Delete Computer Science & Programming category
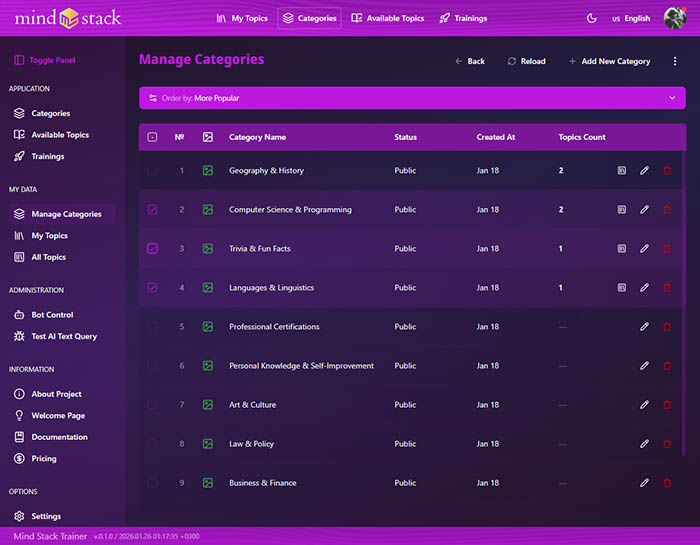 (x=667, y=209)
